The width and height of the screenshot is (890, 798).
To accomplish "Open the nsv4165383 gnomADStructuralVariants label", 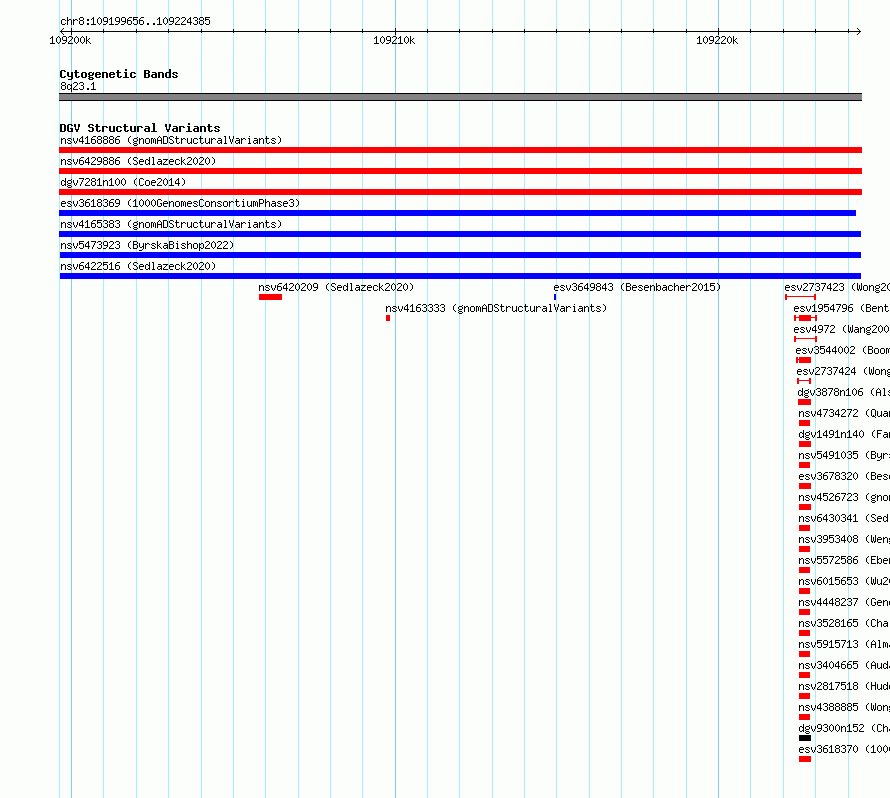I will point(171,224).
